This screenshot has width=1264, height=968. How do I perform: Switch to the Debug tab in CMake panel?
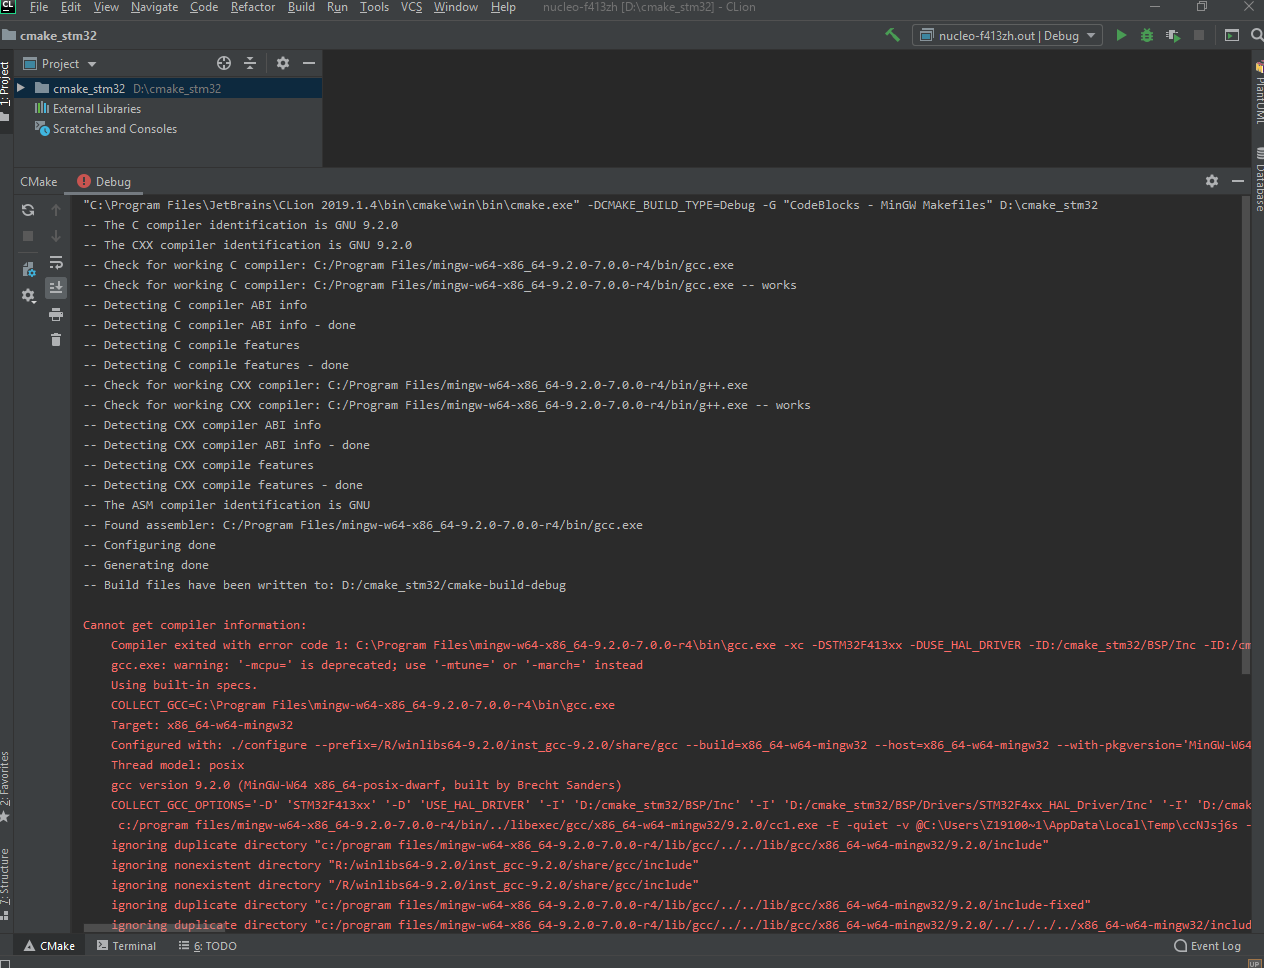tap(104, 182)
